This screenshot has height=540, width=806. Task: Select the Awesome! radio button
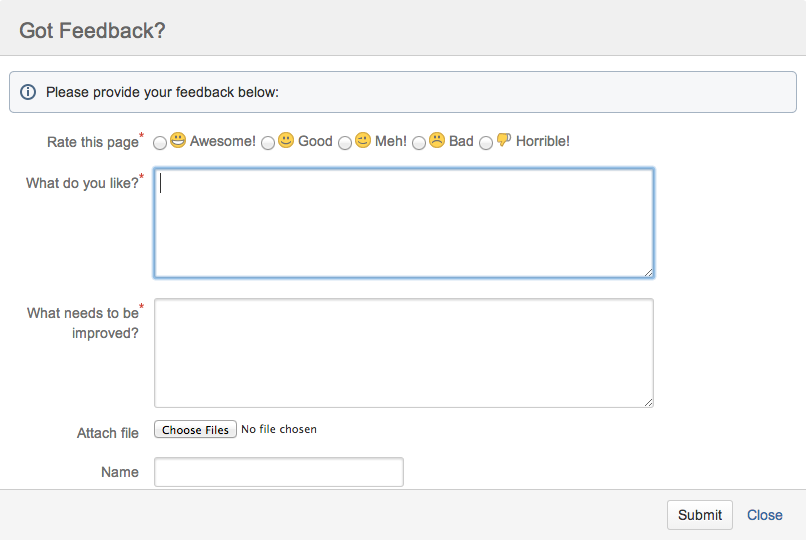click(x=160, y=143)
